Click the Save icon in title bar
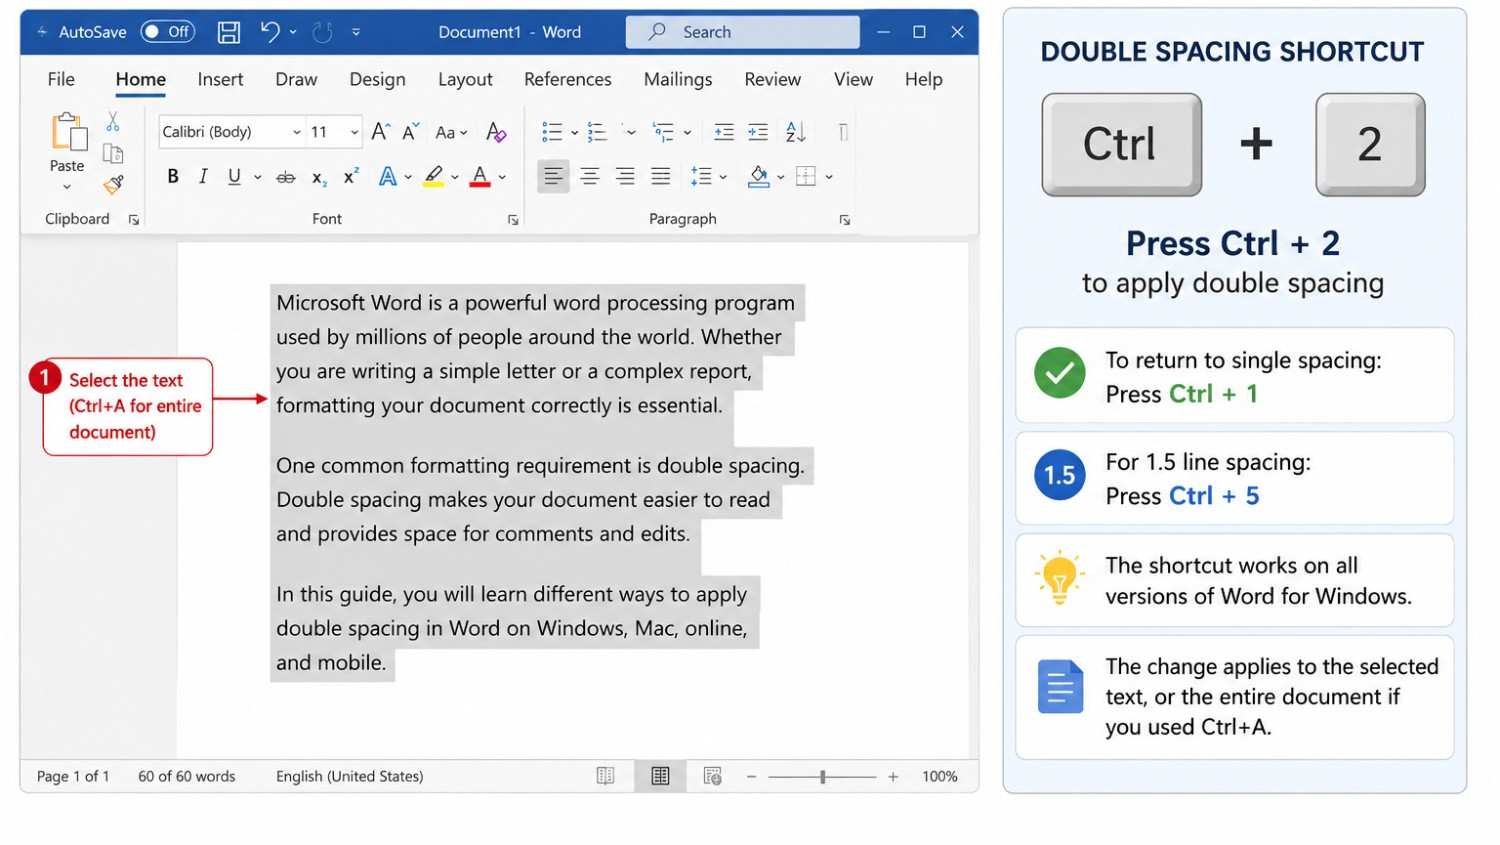1500x845 pixels. 229,32
